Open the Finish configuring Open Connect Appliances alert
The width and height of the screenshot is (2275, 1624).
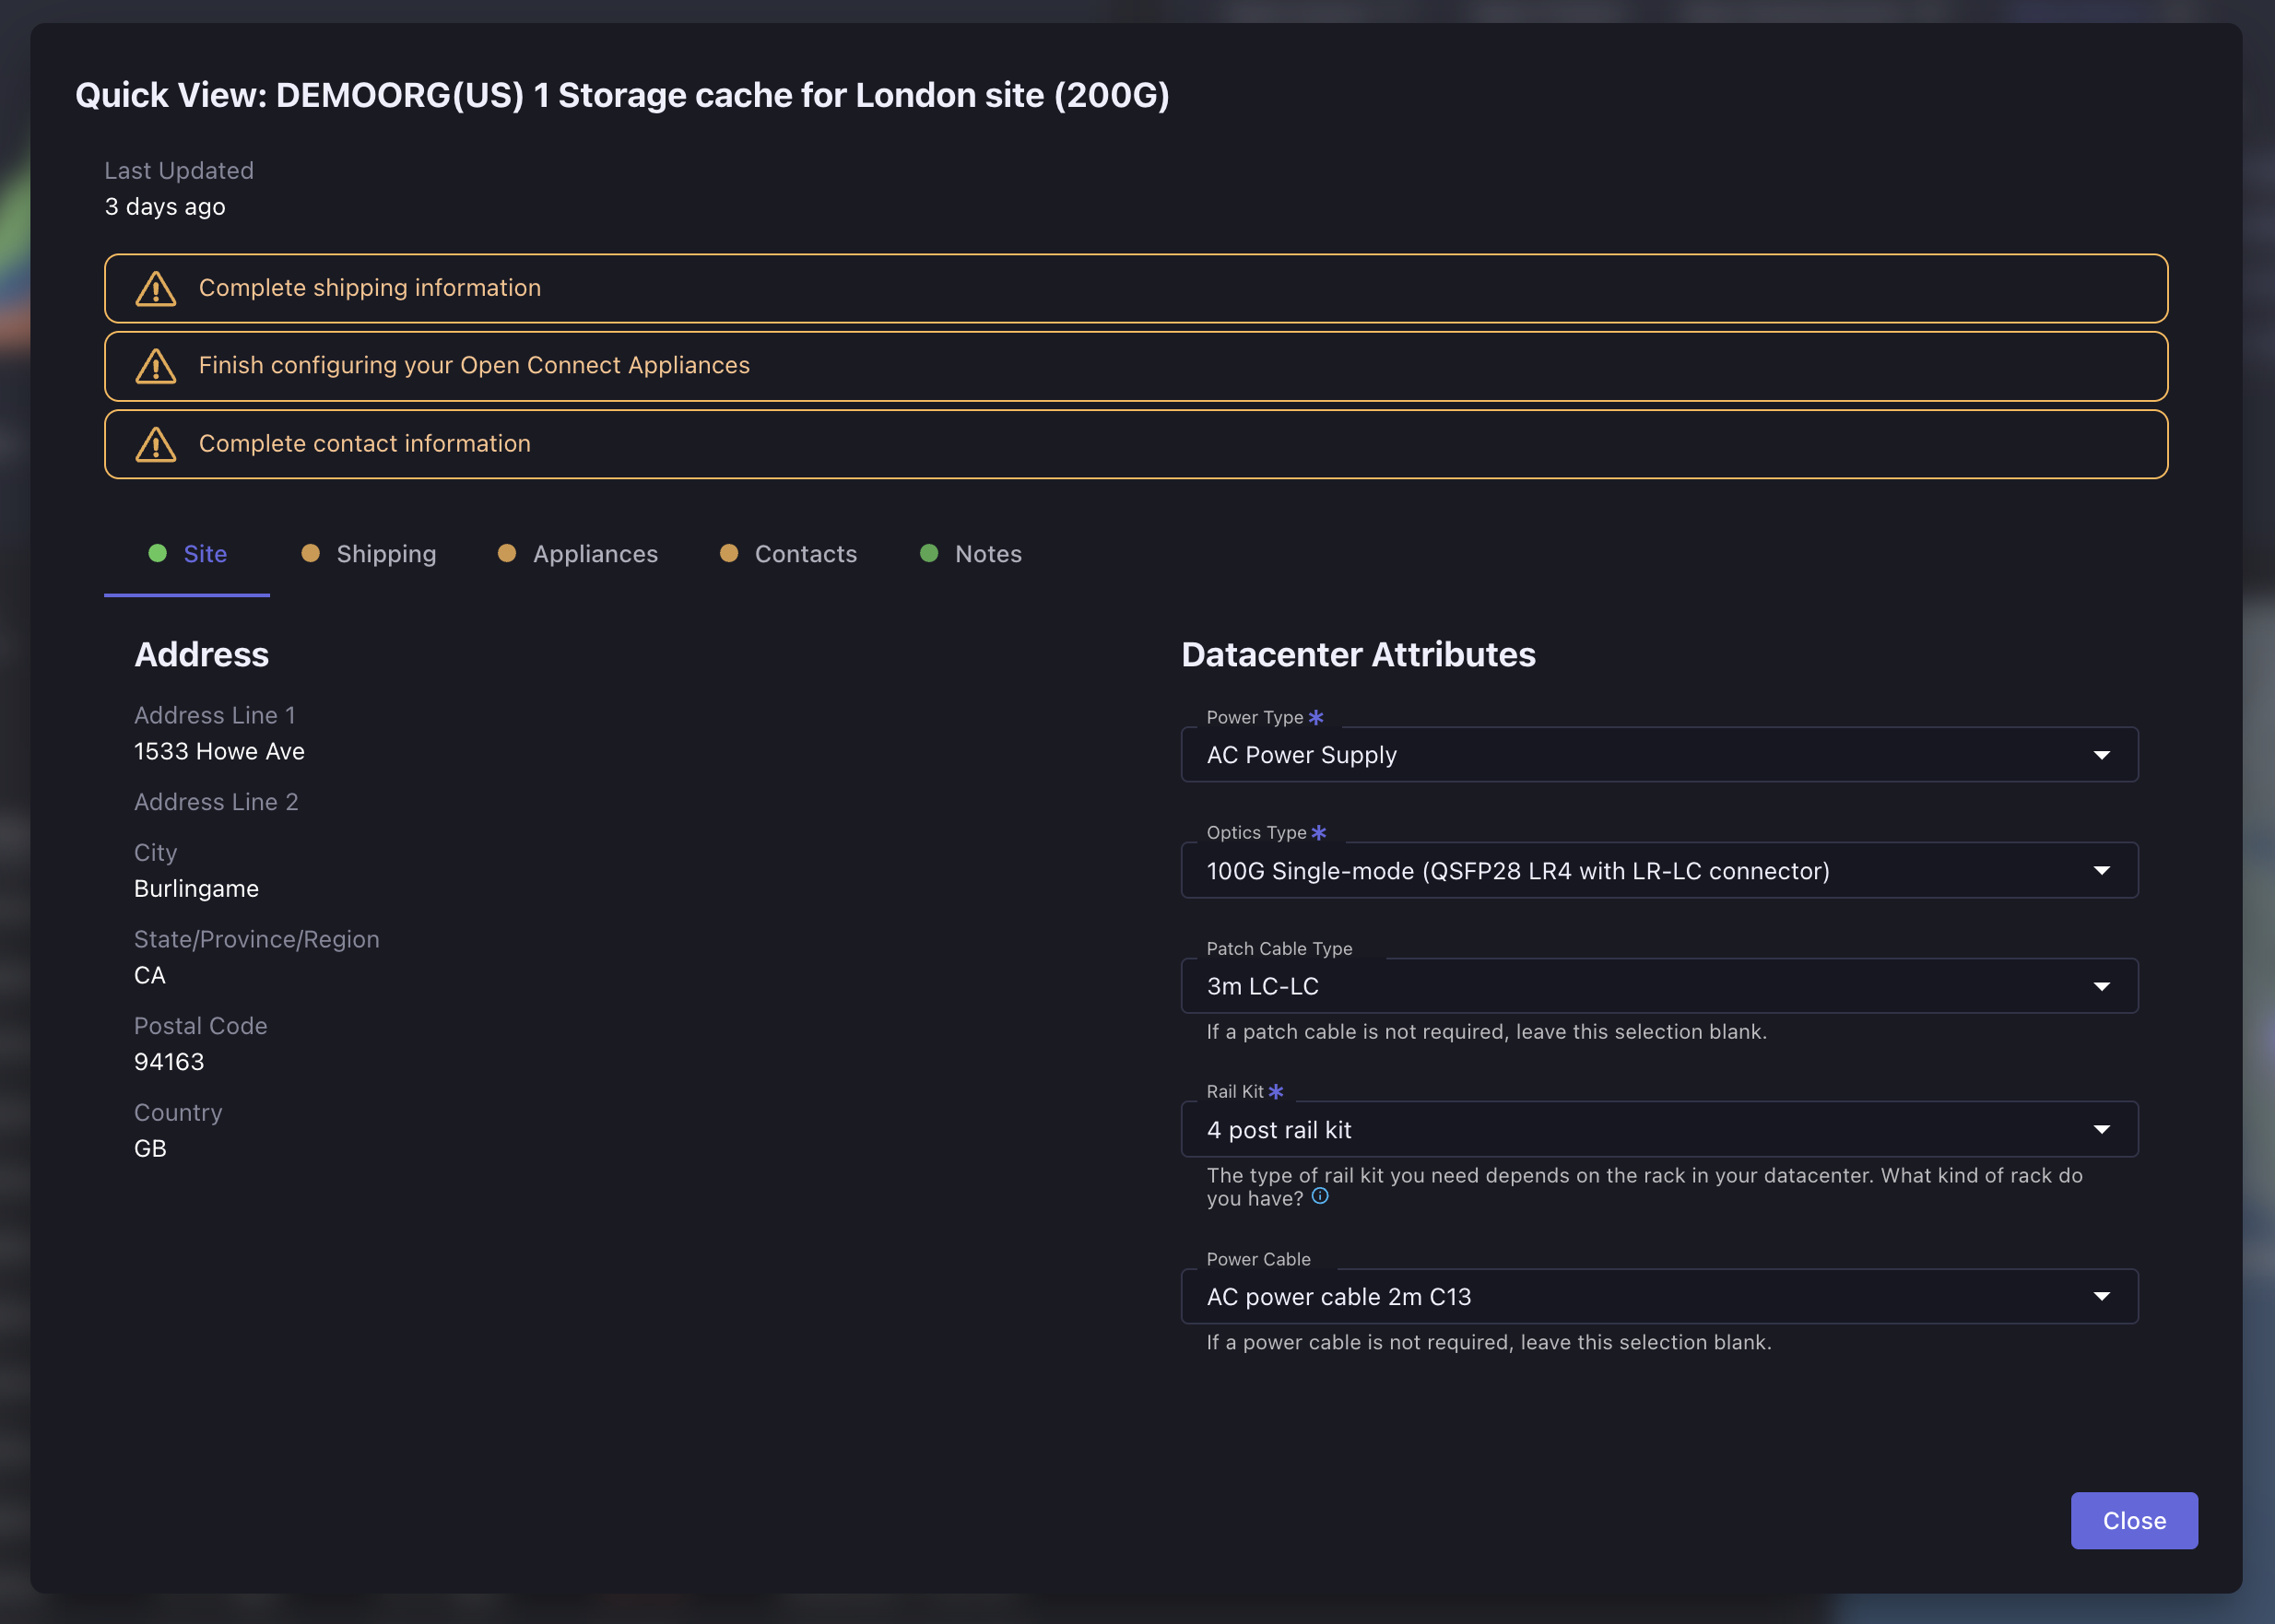pyautogui.click(x=1136, y=366)
